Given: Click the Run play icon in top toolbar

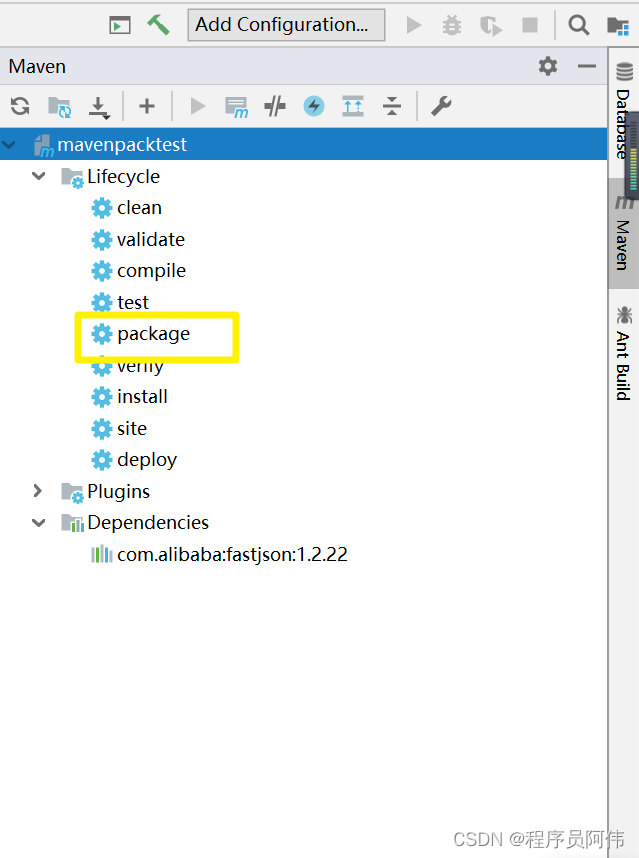Looking at the screenshot, I should point(414,25).
